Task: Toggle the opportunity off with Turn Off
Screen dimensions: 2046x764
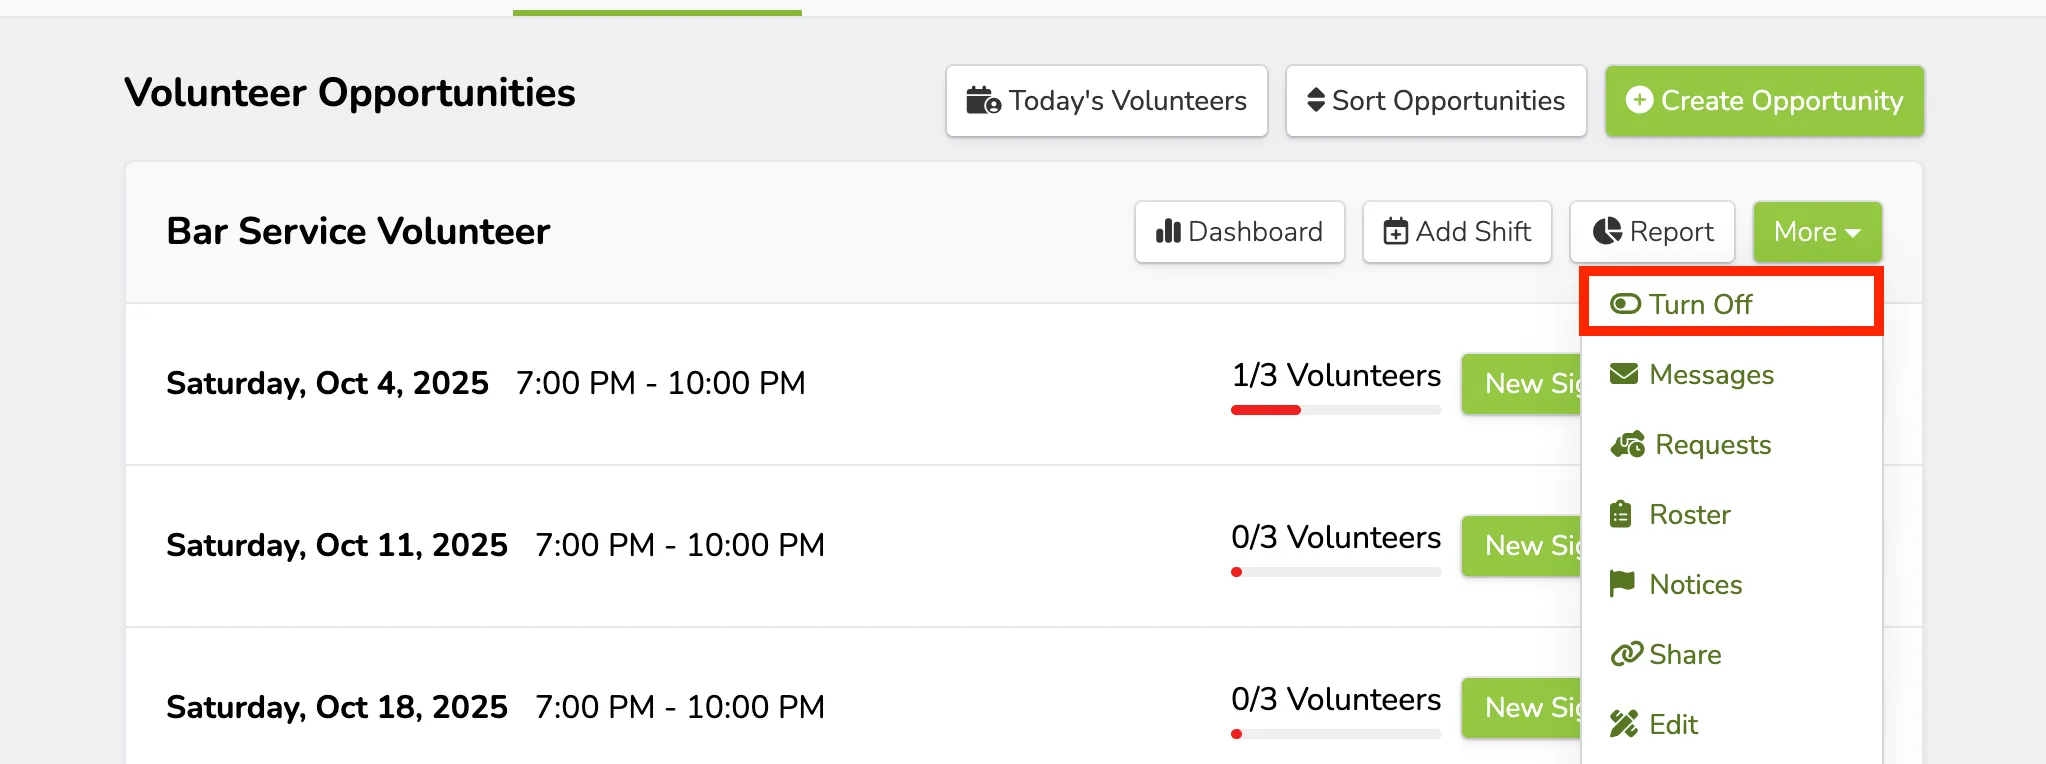Action: pyautogui.click(x=1731, y=303)
